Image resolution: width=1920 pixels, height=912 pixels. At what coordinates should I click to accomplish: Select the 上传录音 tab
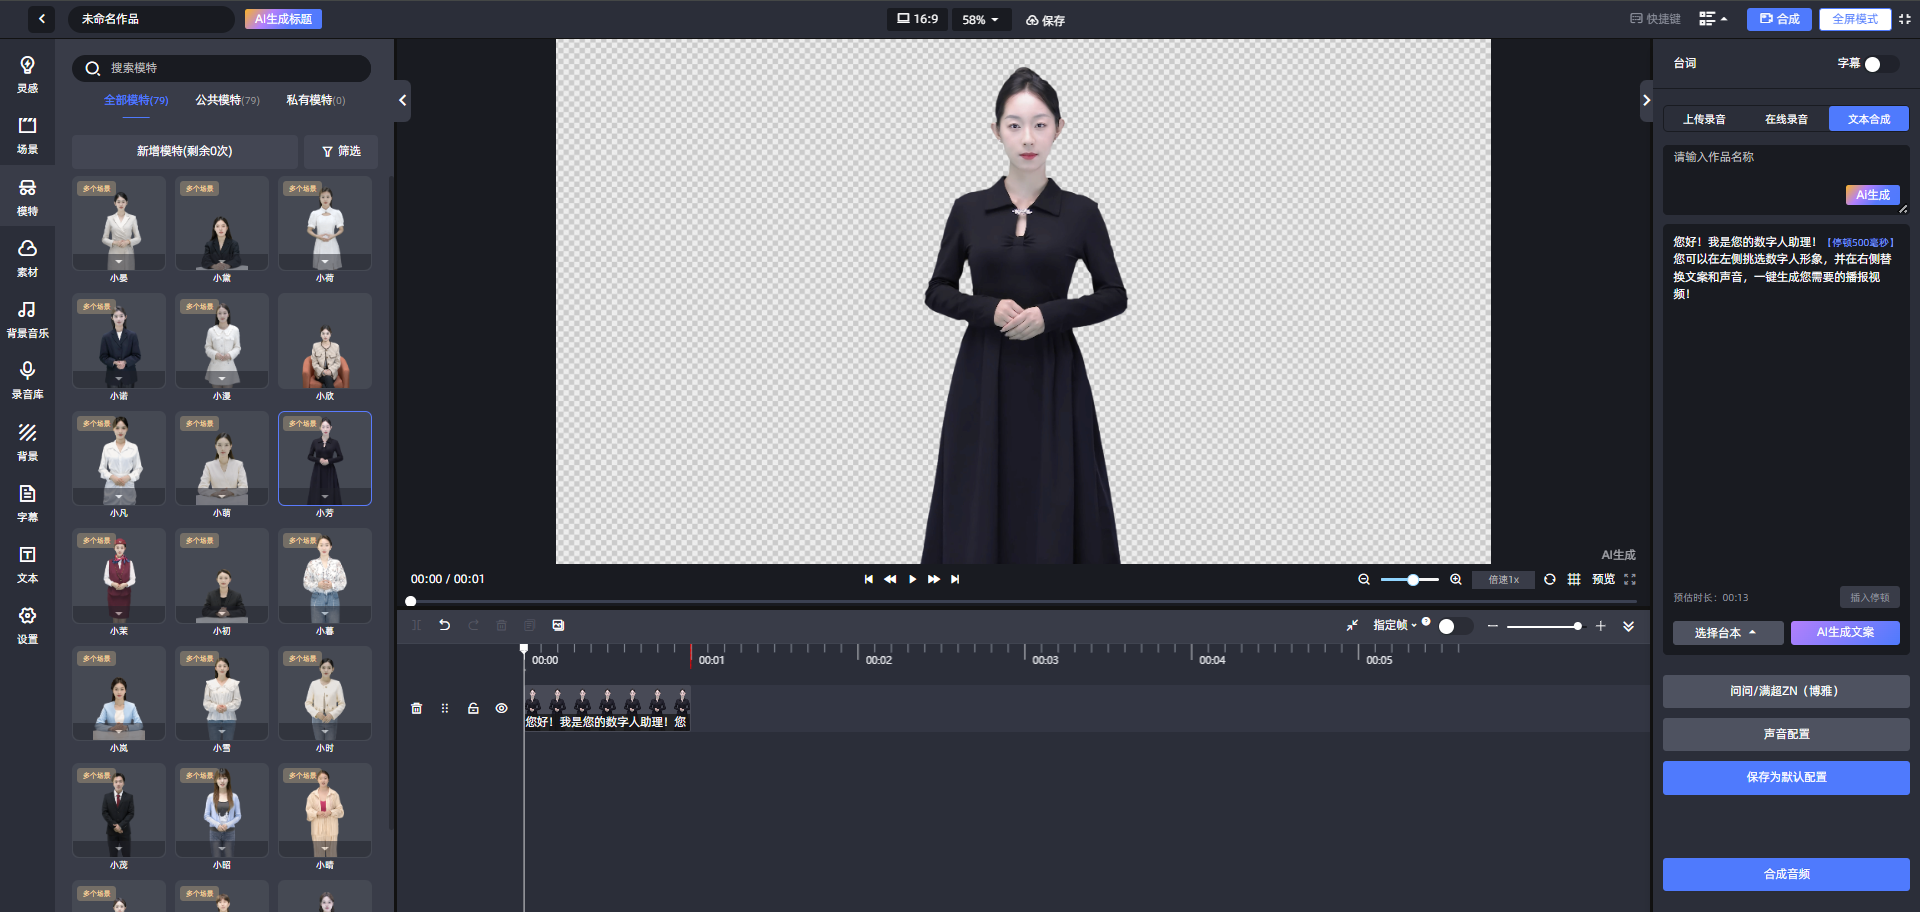point(1704,119)
